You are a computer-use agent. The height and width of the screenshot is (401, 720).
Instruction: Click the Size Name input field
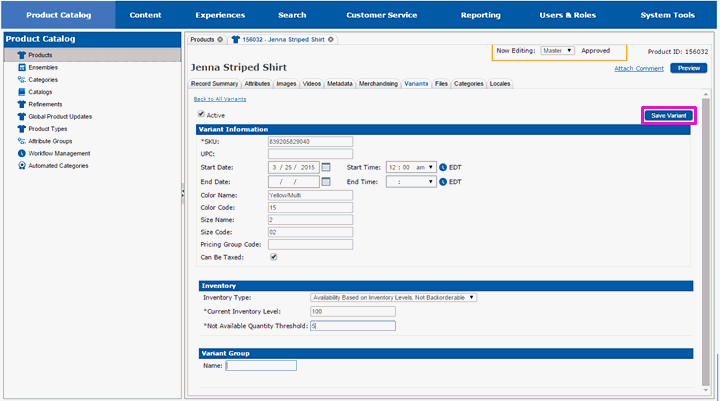point(310,220)
